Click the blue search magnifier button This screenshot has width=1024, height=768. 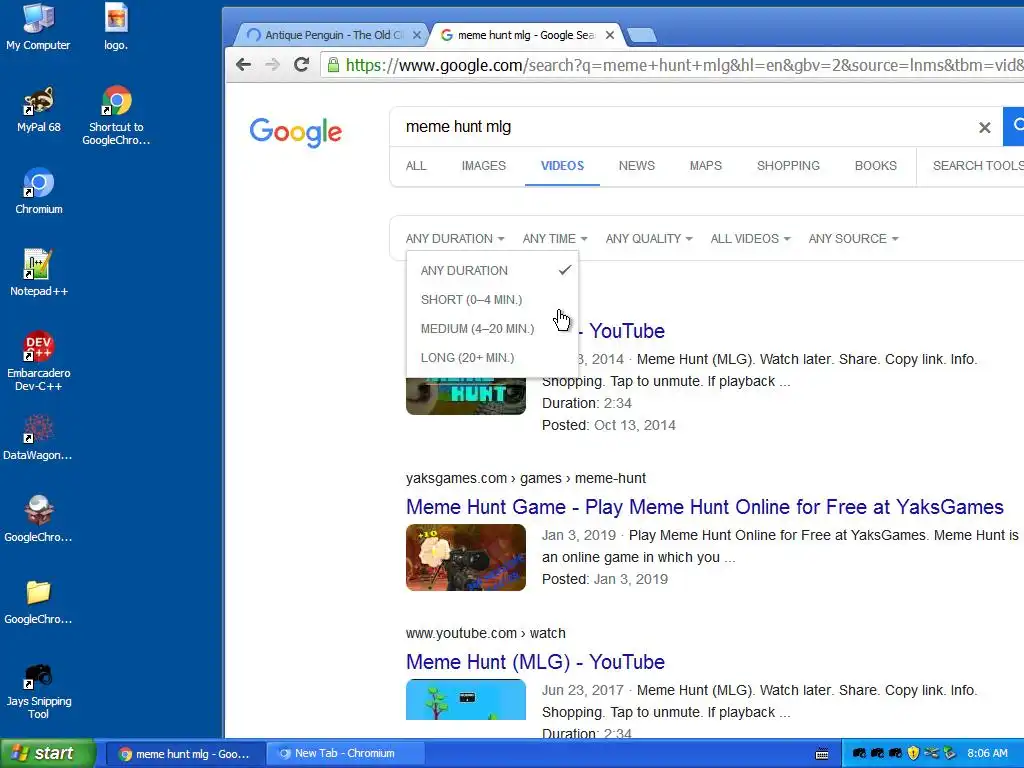[1014, 127]
